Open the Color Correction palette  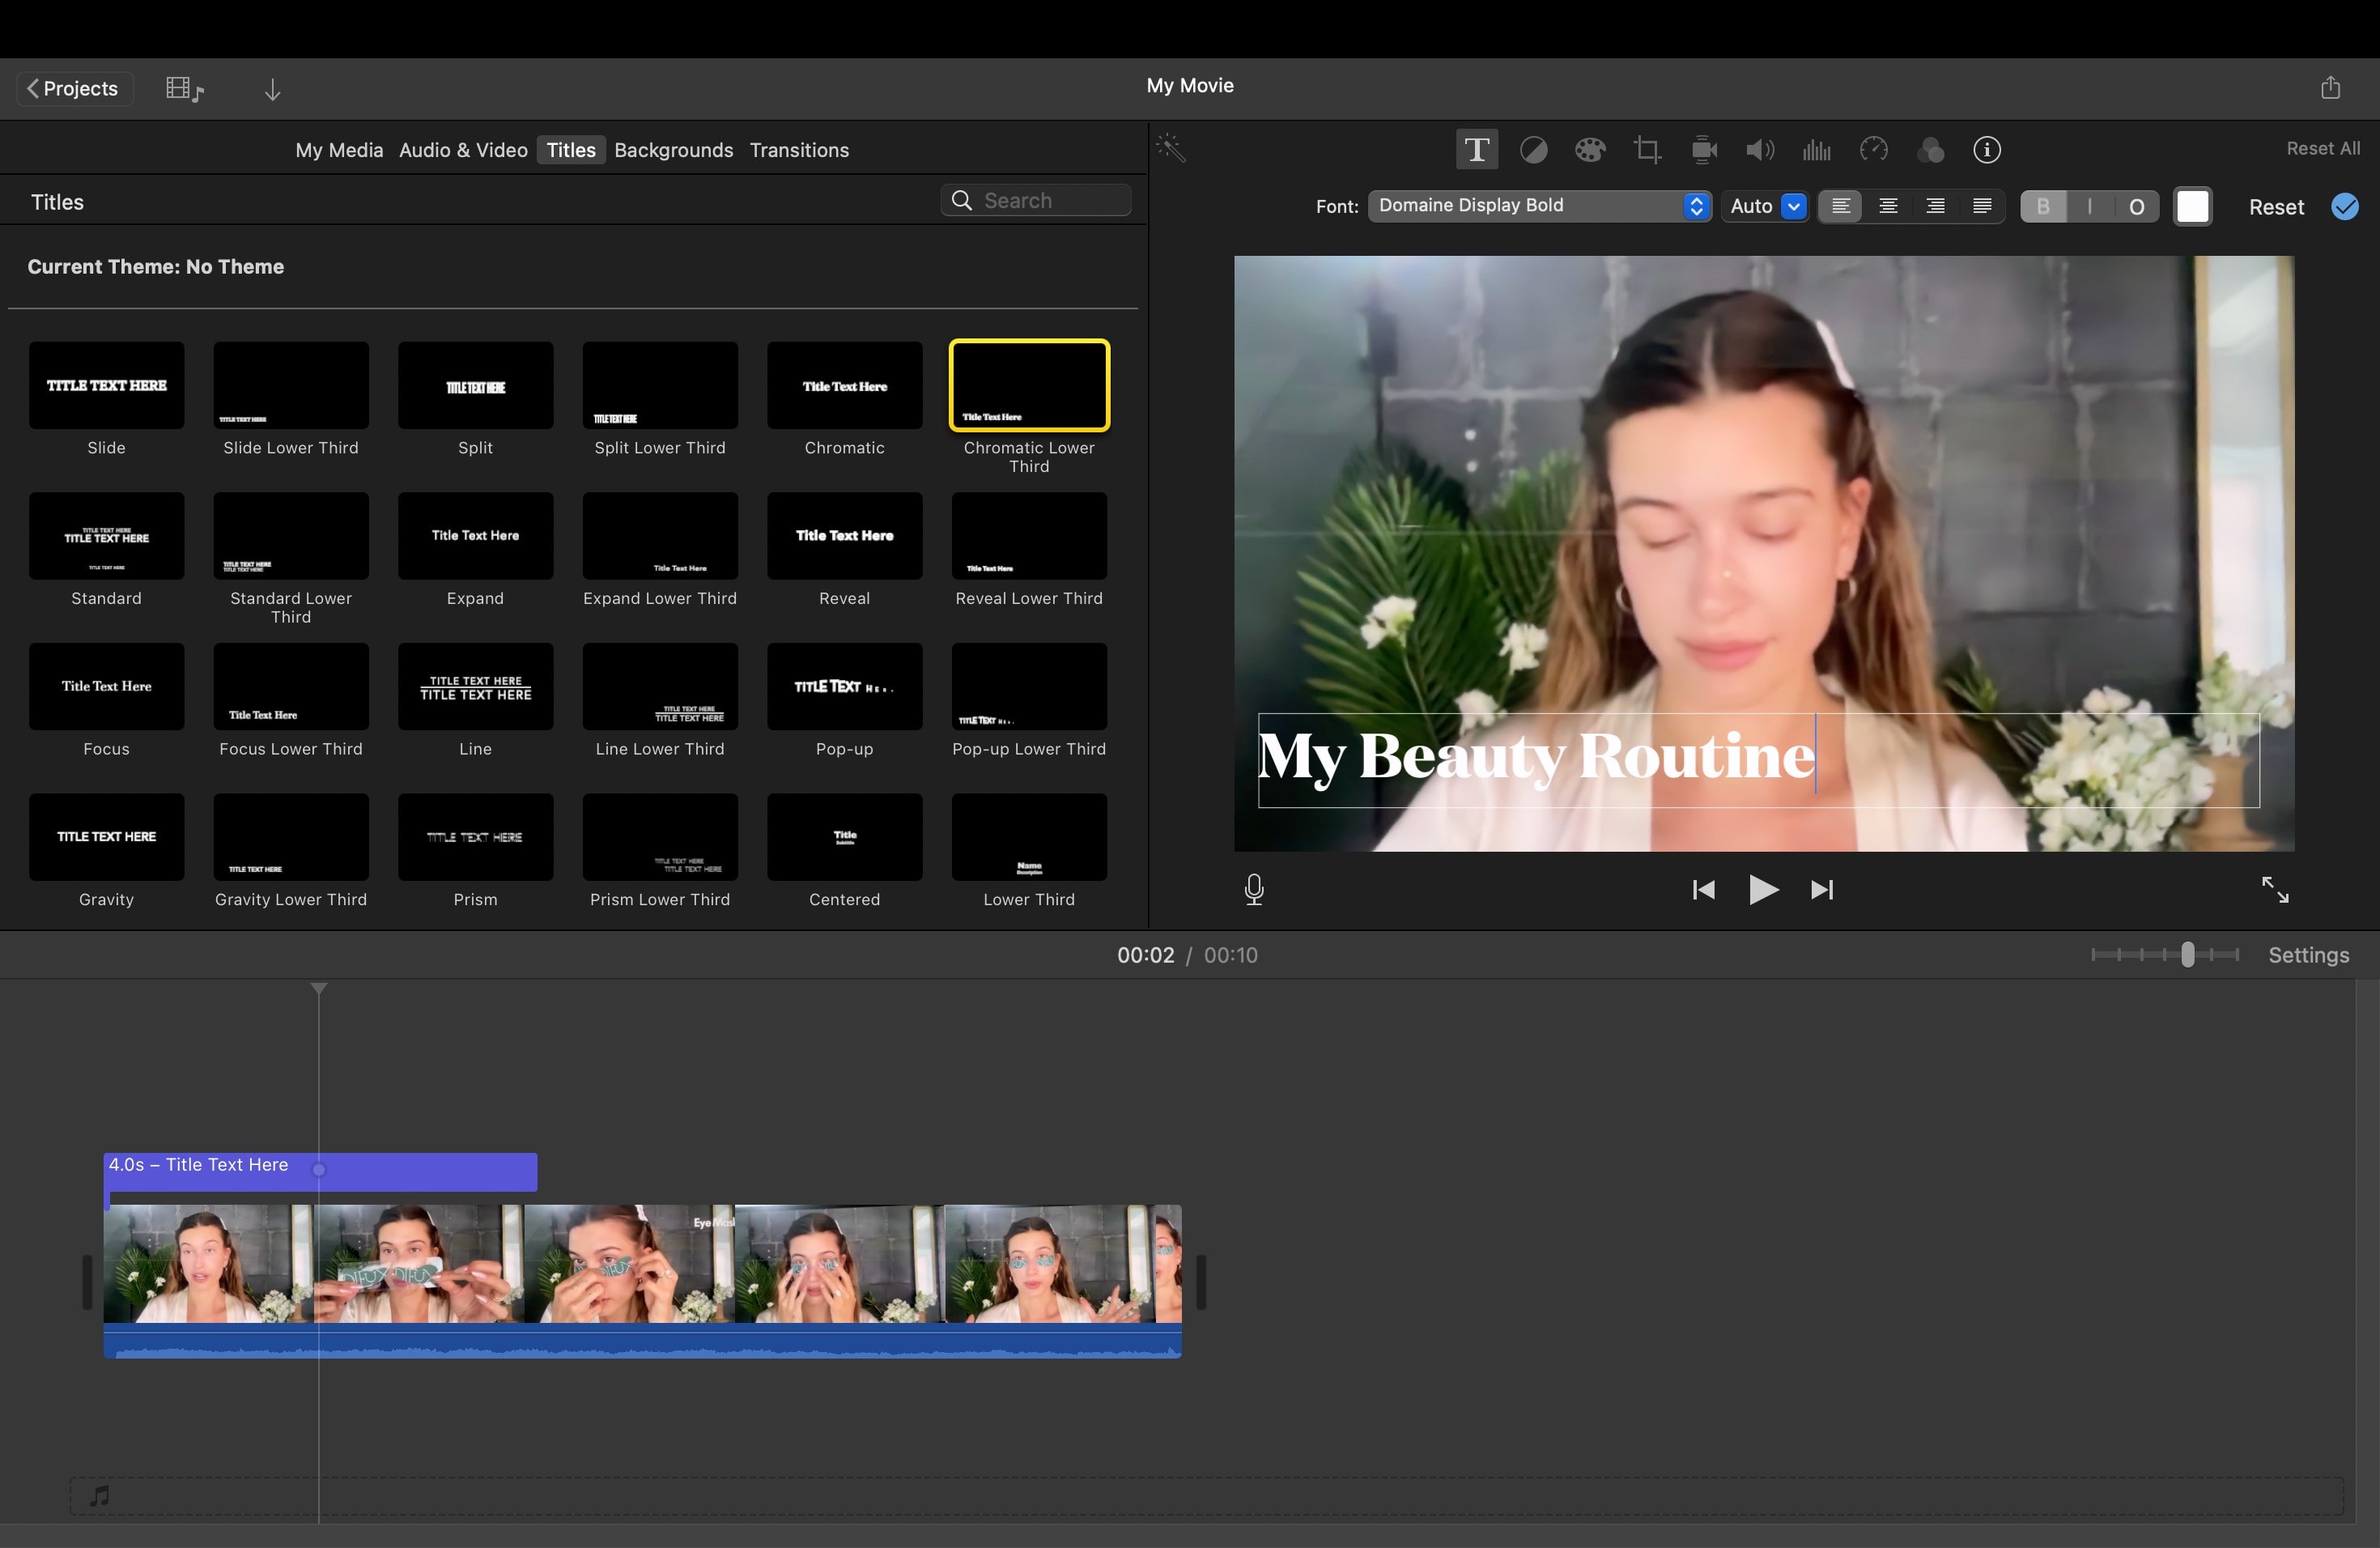[x=1590, y=149]
